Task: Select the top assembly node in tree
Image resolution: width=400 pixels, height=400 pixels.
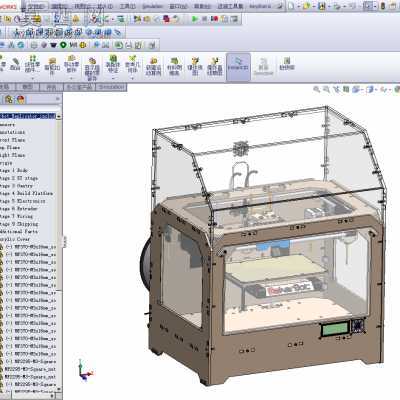Action: coord(28,116)
